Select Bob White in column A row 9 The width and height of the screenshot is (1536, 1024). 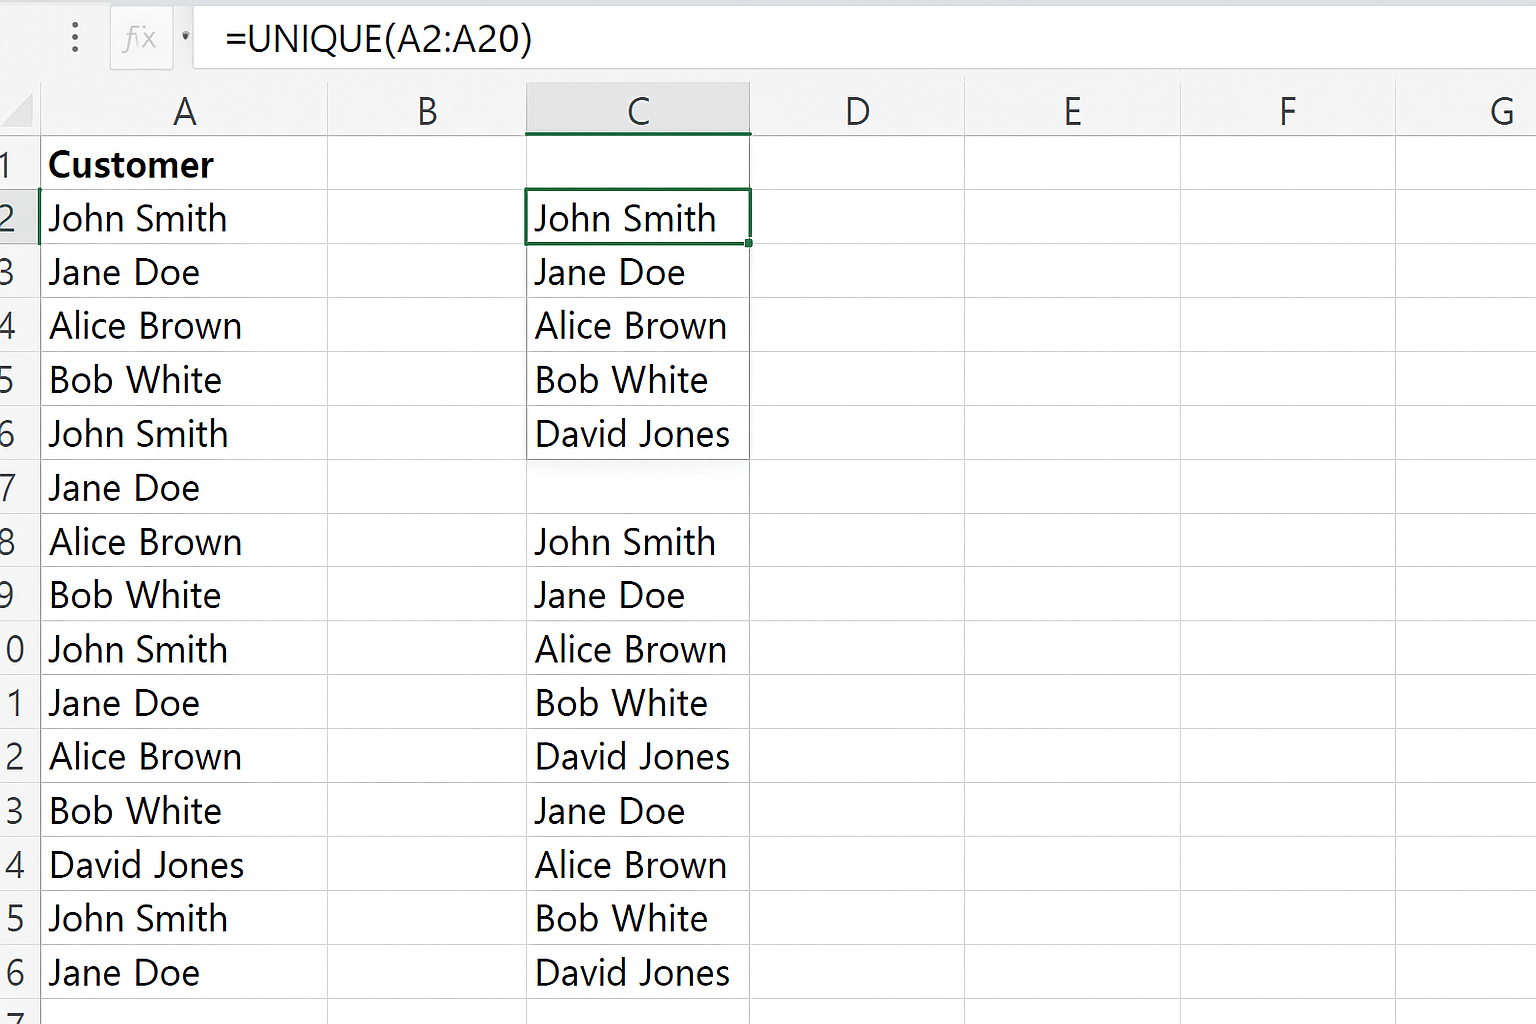[184, 594]
